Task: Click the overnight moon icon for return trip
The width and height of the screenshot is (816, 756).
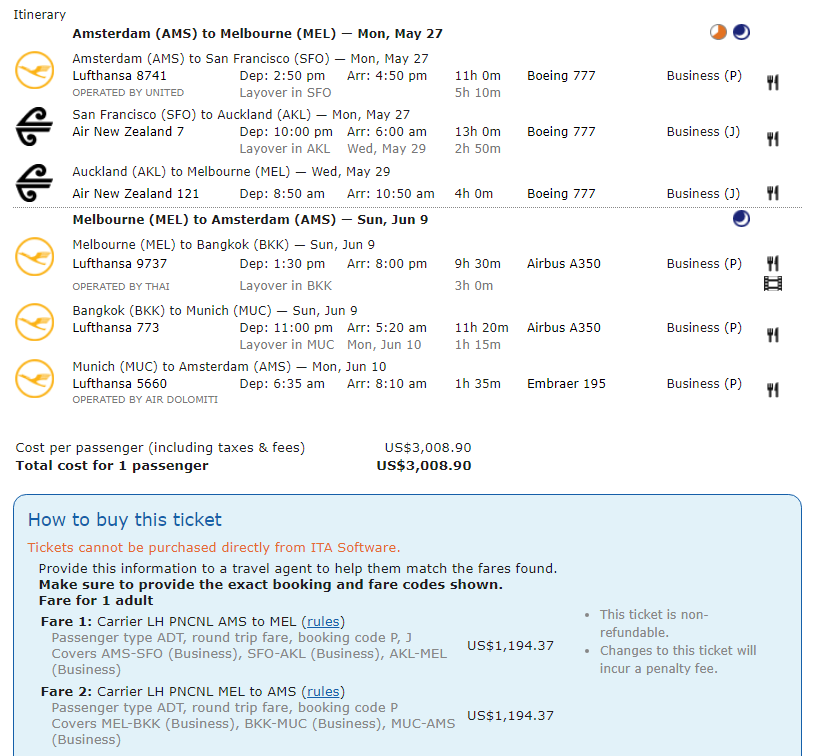Action: coord(741,219)
